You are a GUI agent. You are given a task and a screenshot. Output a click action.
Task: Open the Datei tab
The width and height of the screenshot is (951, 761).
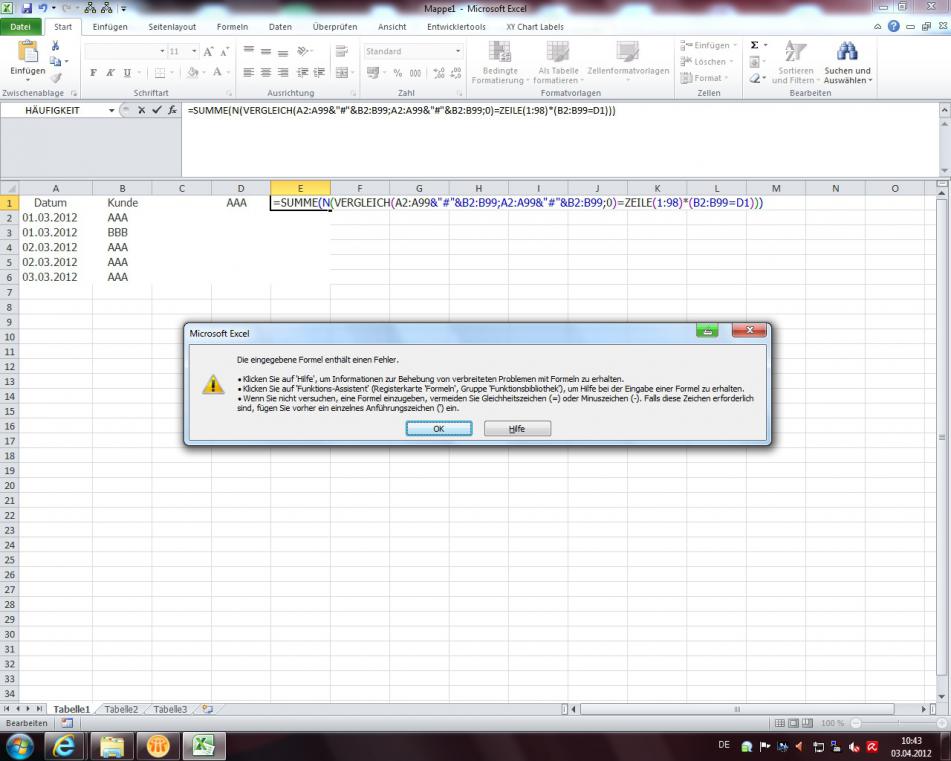coord(21,27)
